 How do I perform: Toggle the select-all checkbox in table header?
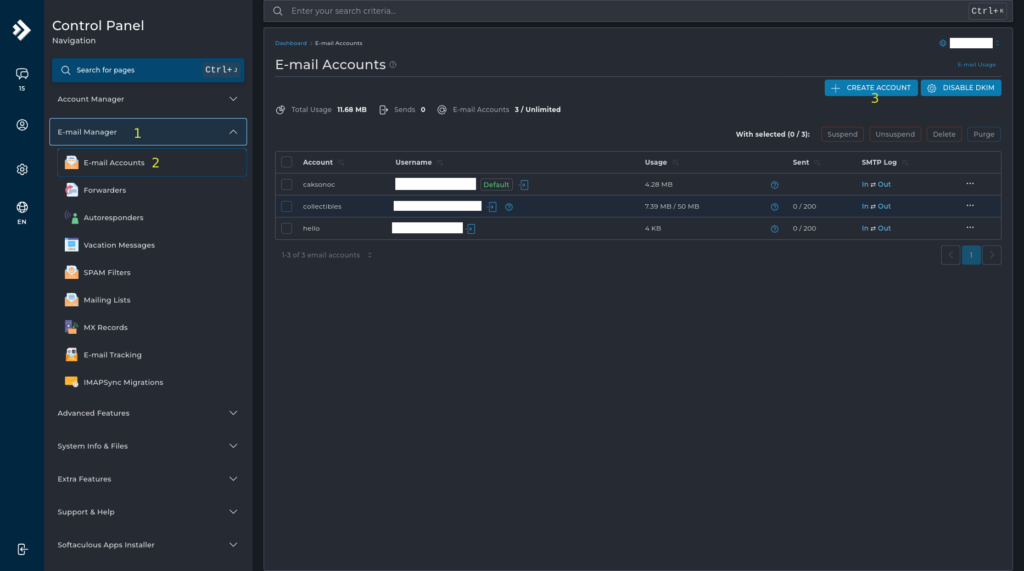coord(287,162)
